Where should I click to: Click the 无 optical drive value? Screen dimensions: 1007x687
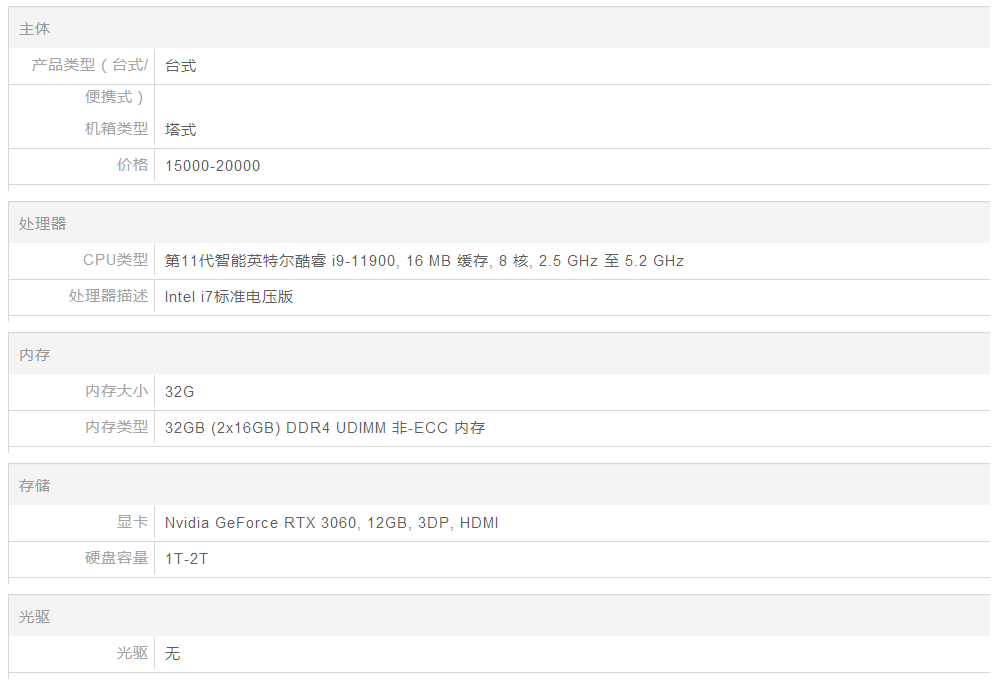click(x=172, y=654)
